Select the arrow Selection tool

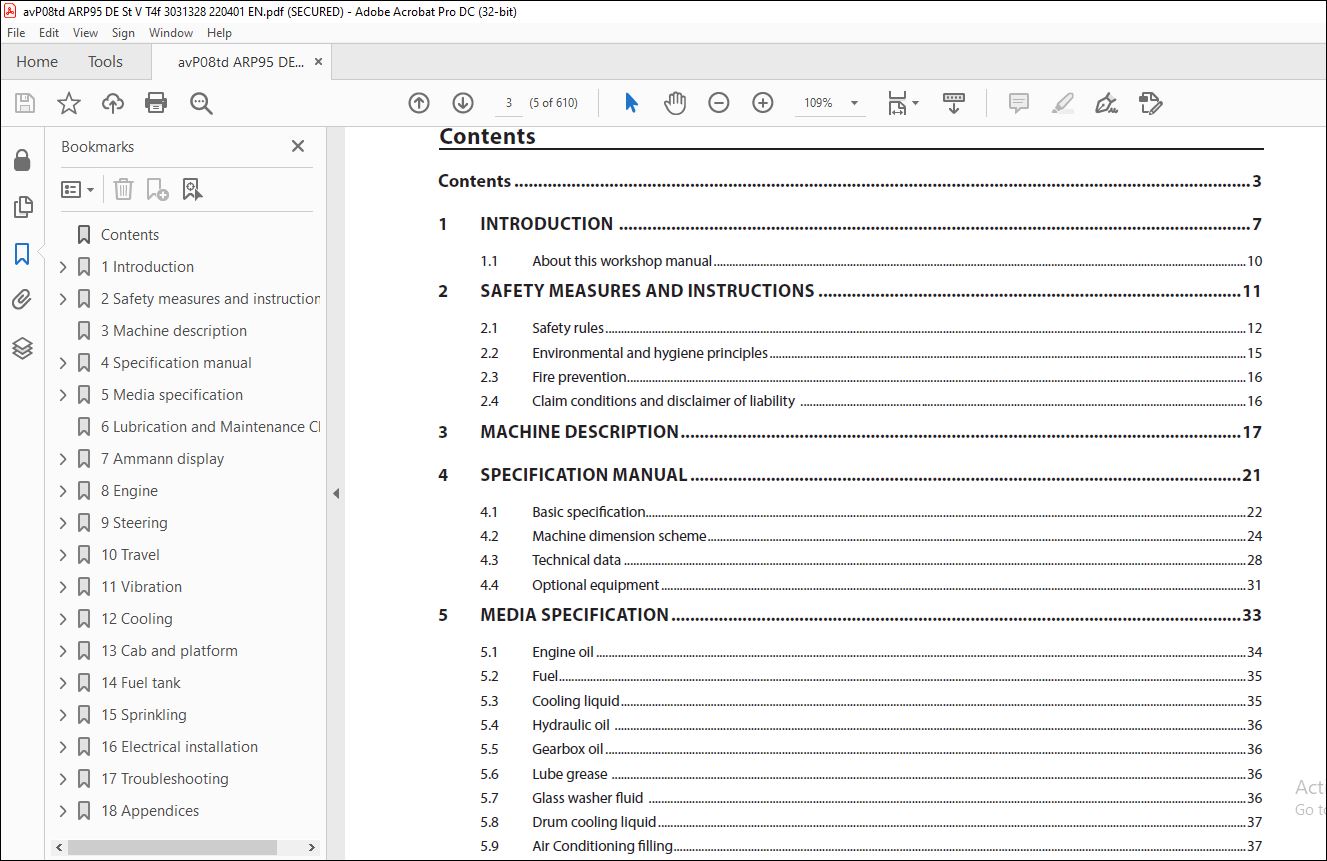[x=631, y=103]
